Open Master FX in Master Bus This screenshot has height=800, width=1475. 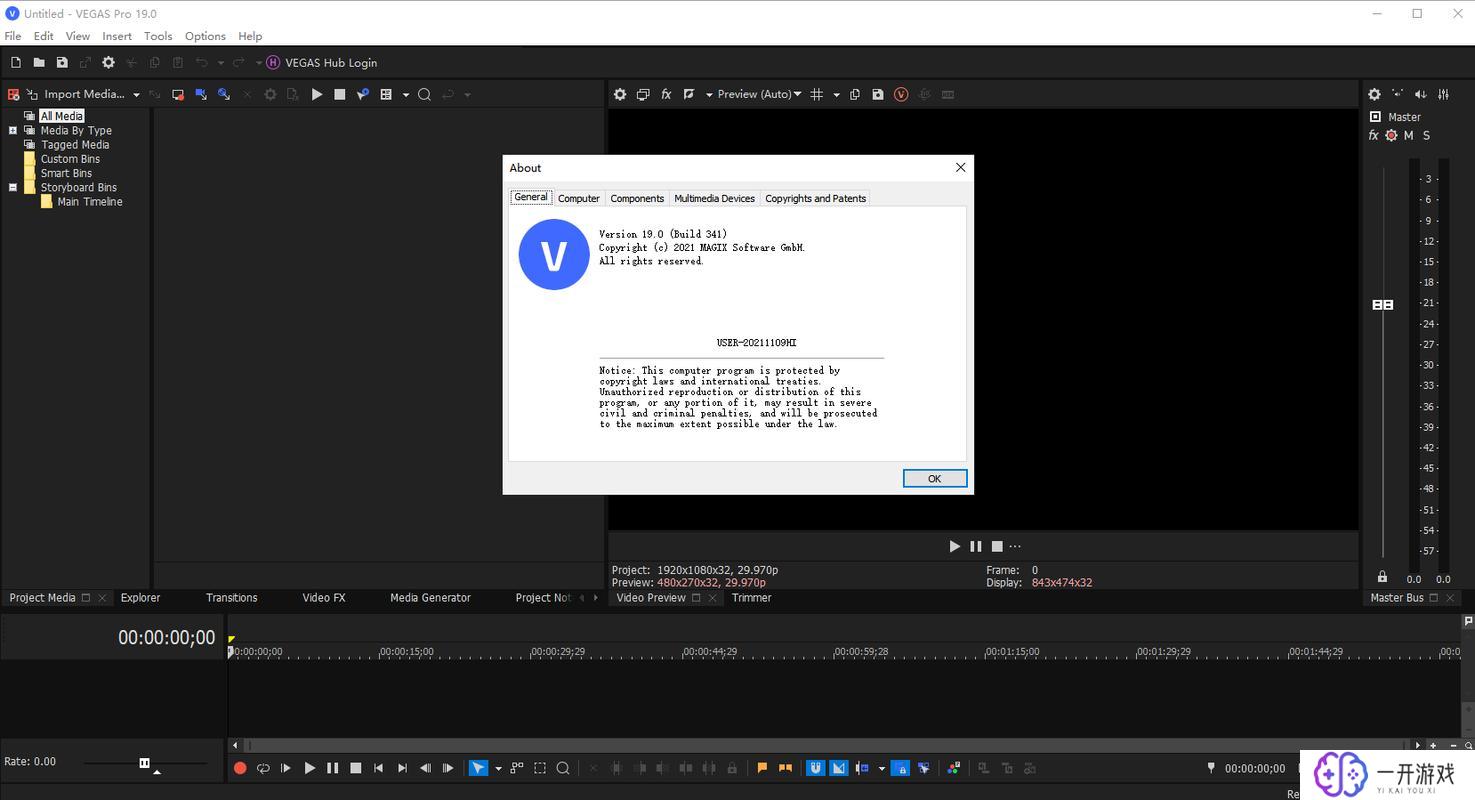(x=1374, y=135)
